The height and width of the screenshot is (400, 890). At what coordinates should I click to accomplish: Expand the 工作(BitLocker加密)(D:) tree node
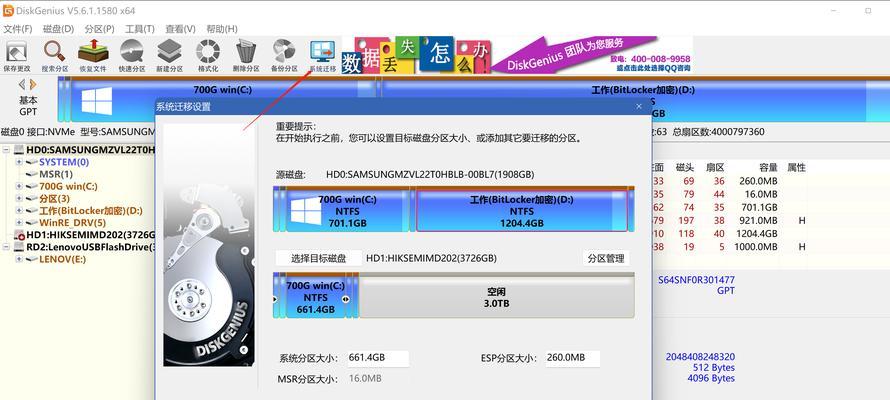click(x=19, y=210)
